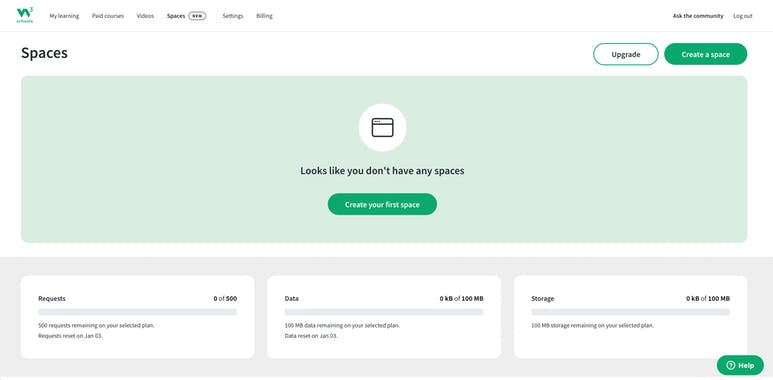773x380 pixels.
Task: Select the Spaces nav item
Action: pos(176,16)
